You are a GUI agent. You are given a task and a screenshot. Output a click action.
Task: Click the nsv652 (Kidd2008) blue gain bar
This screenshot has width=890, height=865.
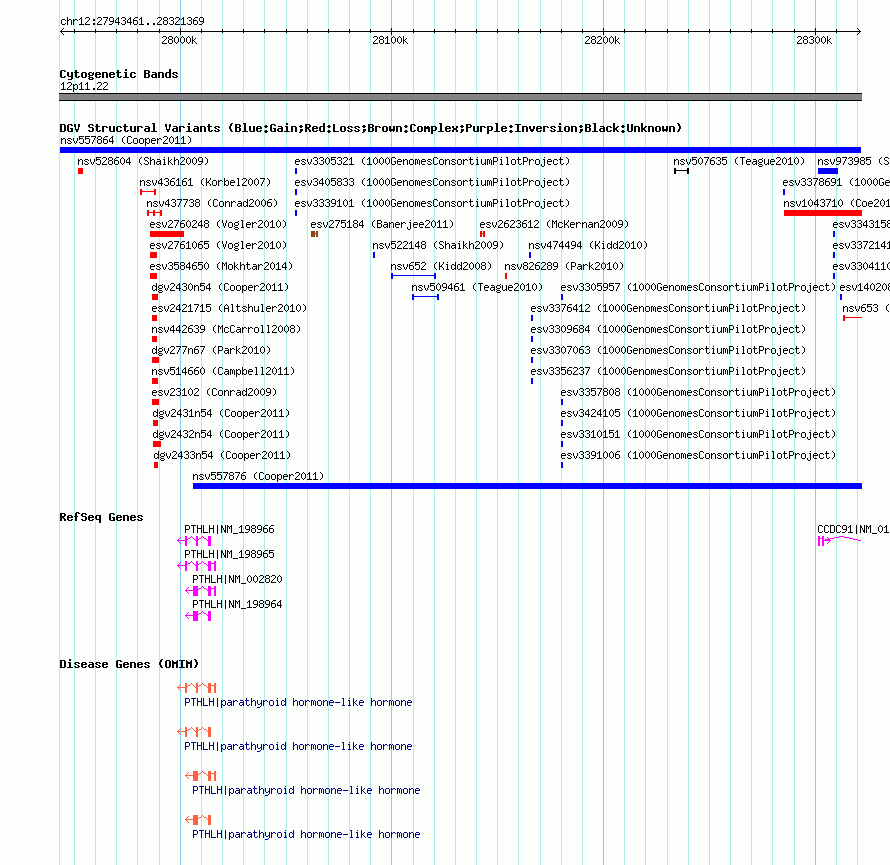413,276
